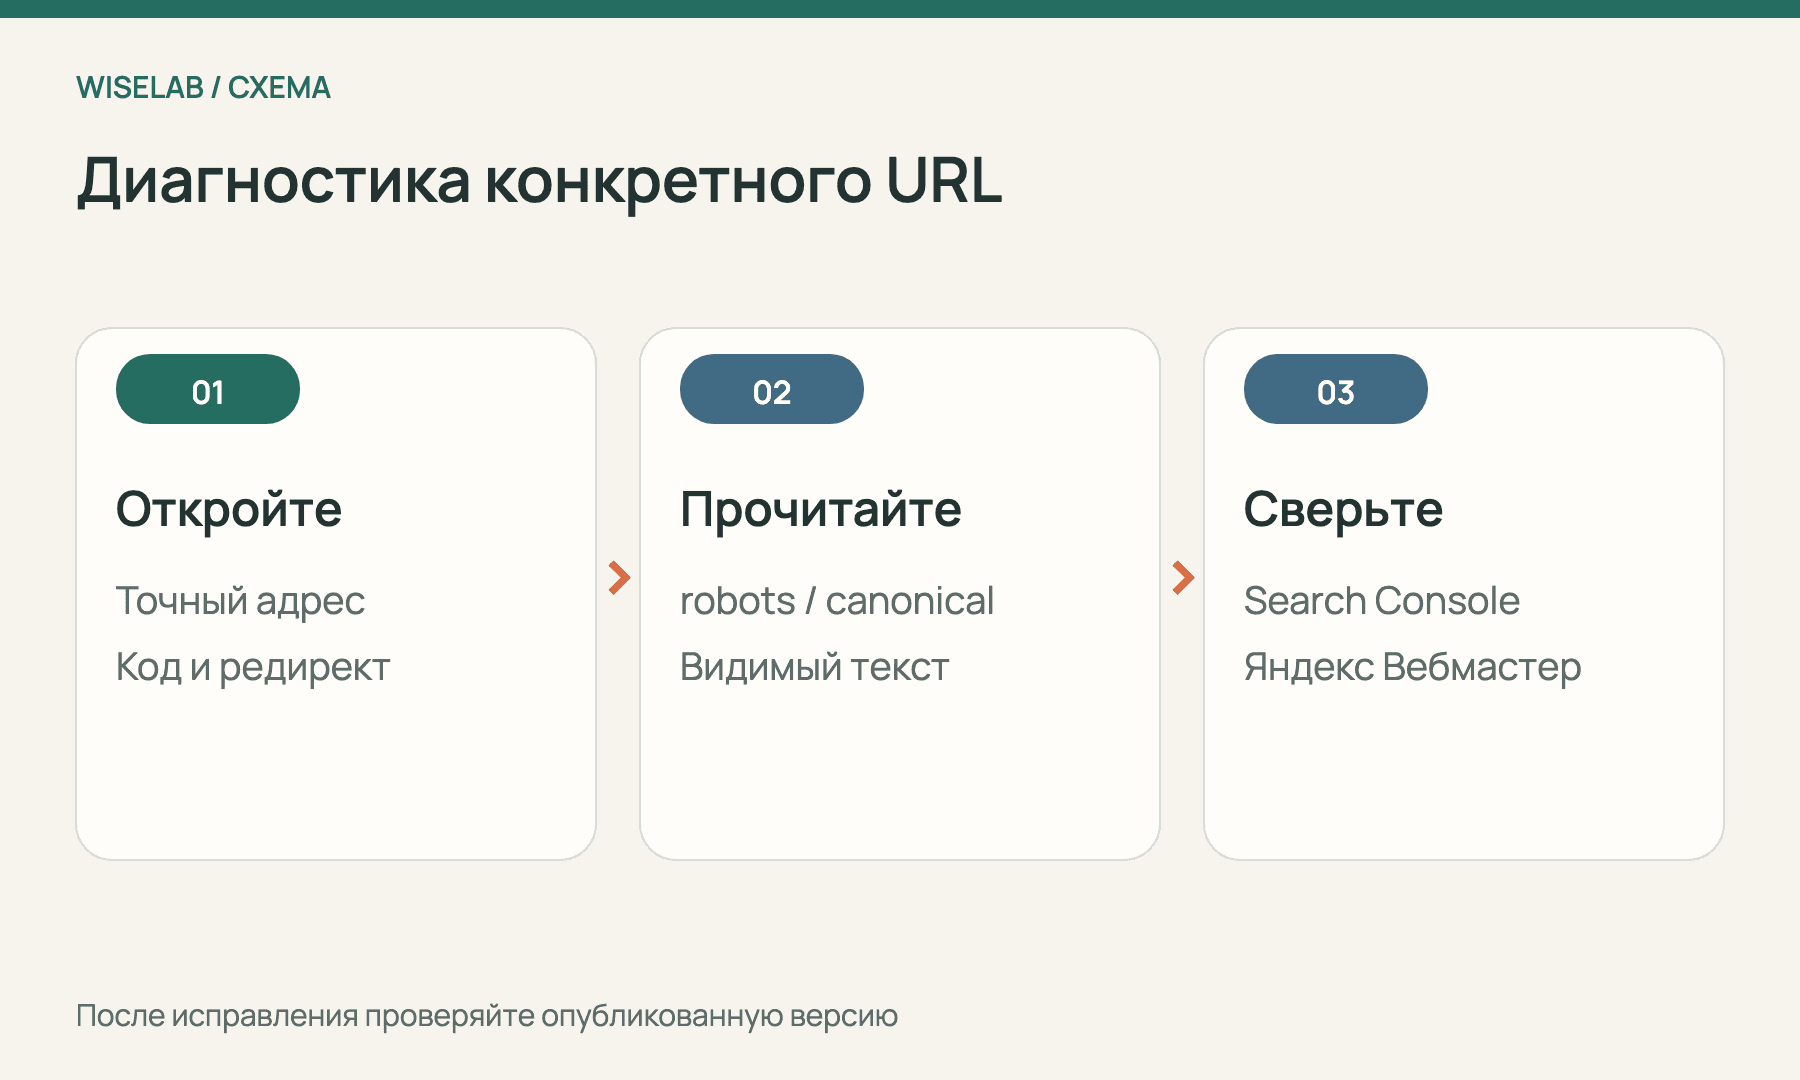Viewport: 1800px width, 1080px height.
Task: Click the blue 03 step badge
Action: point(1336,389)
